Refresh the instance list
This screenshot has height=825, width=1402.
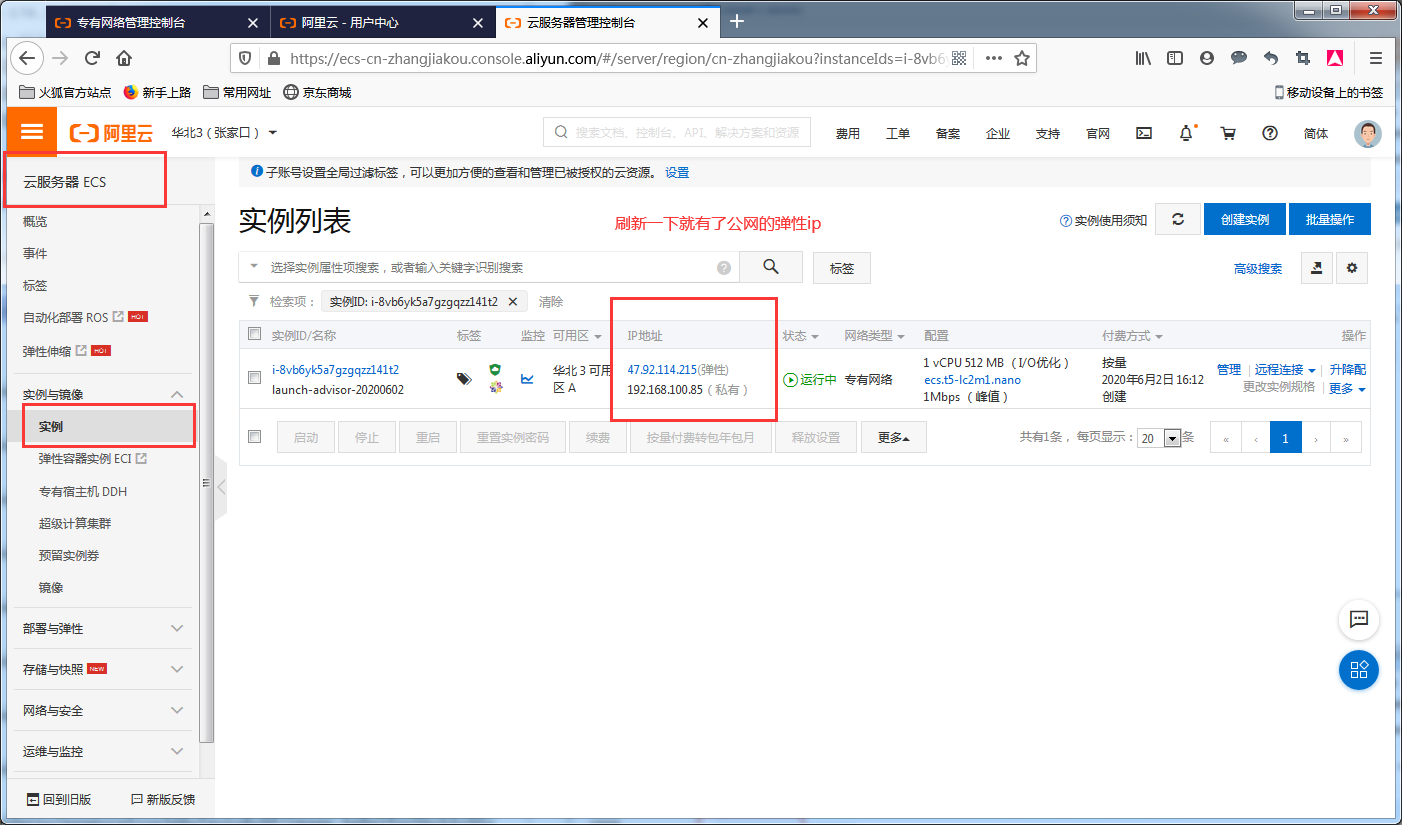[1177, 218]
